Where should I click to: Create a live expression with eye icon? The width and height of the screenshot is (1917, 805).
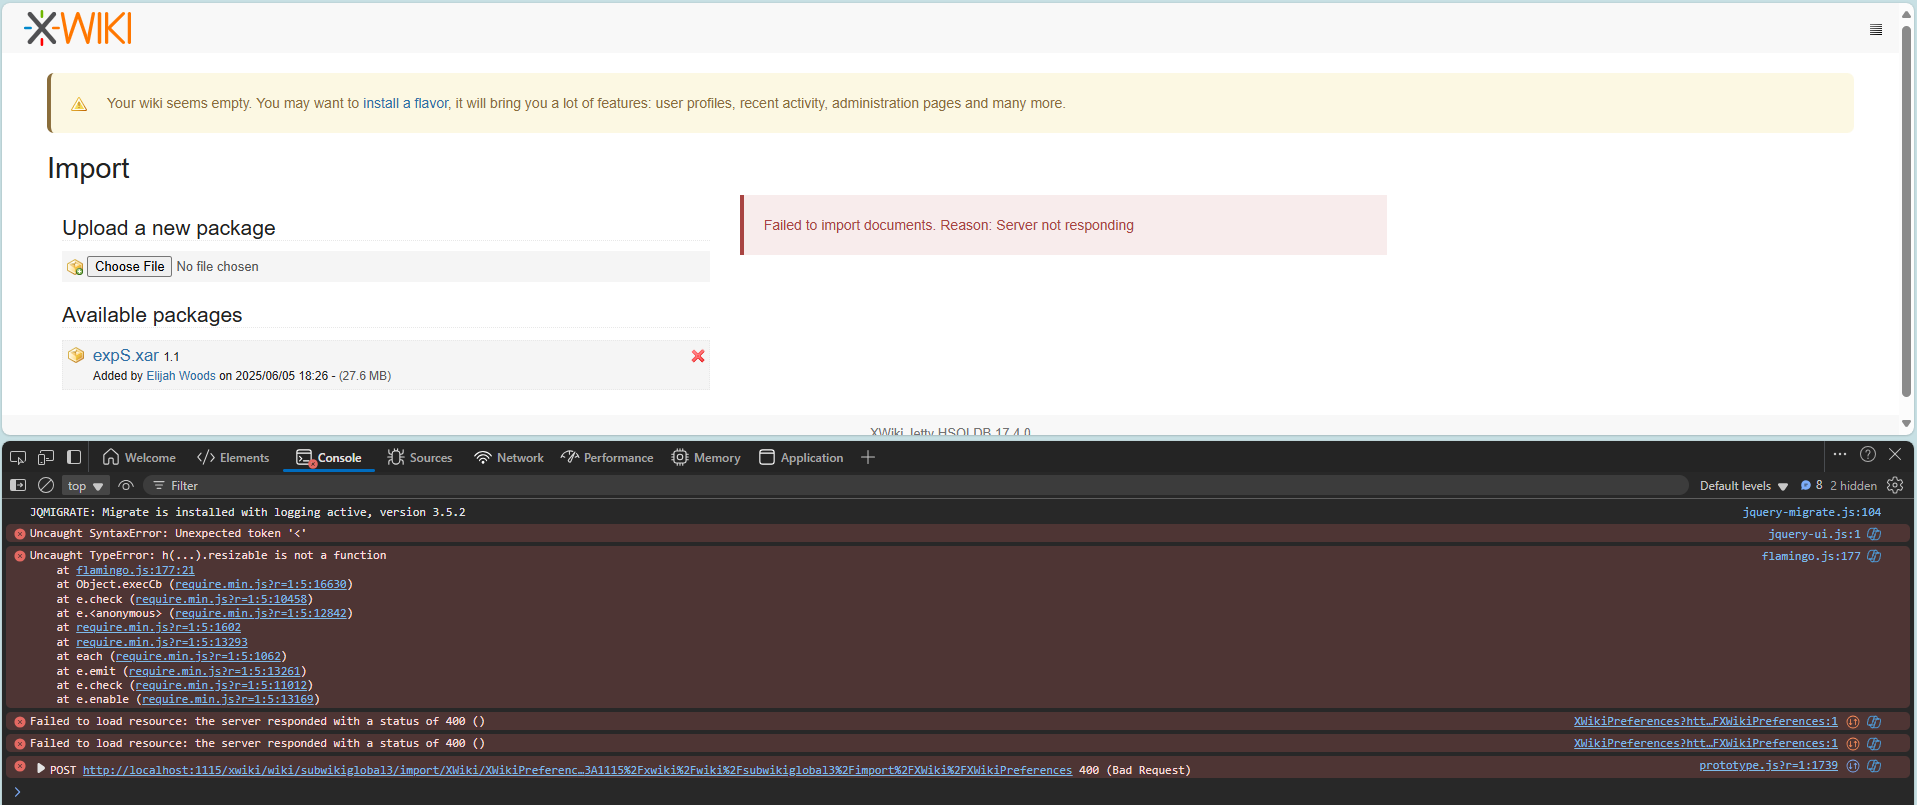(x=126, y=485)
